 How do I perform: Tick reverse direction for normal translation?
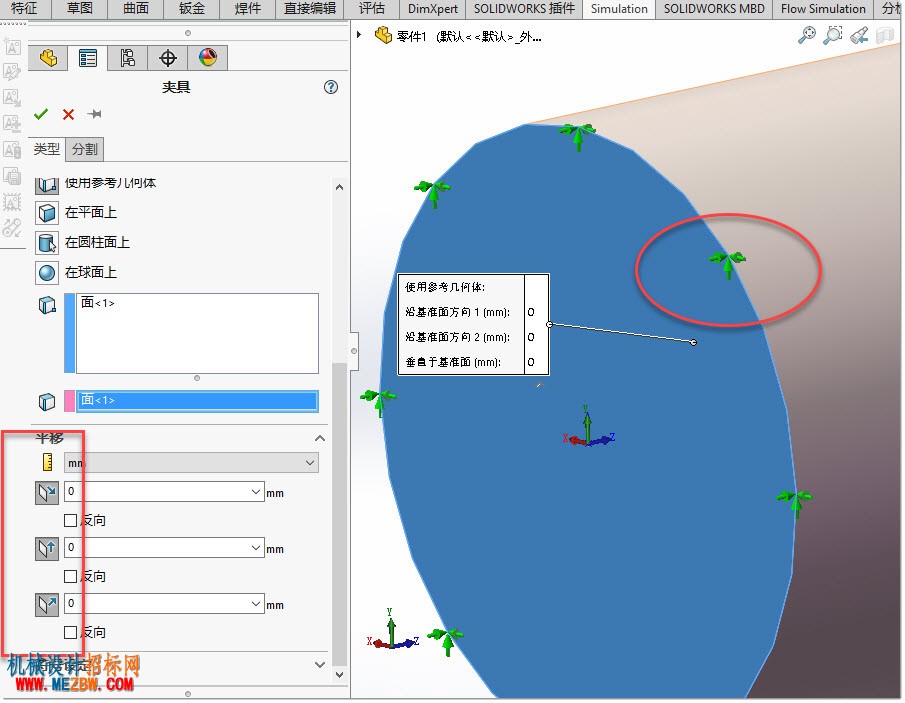70,633
